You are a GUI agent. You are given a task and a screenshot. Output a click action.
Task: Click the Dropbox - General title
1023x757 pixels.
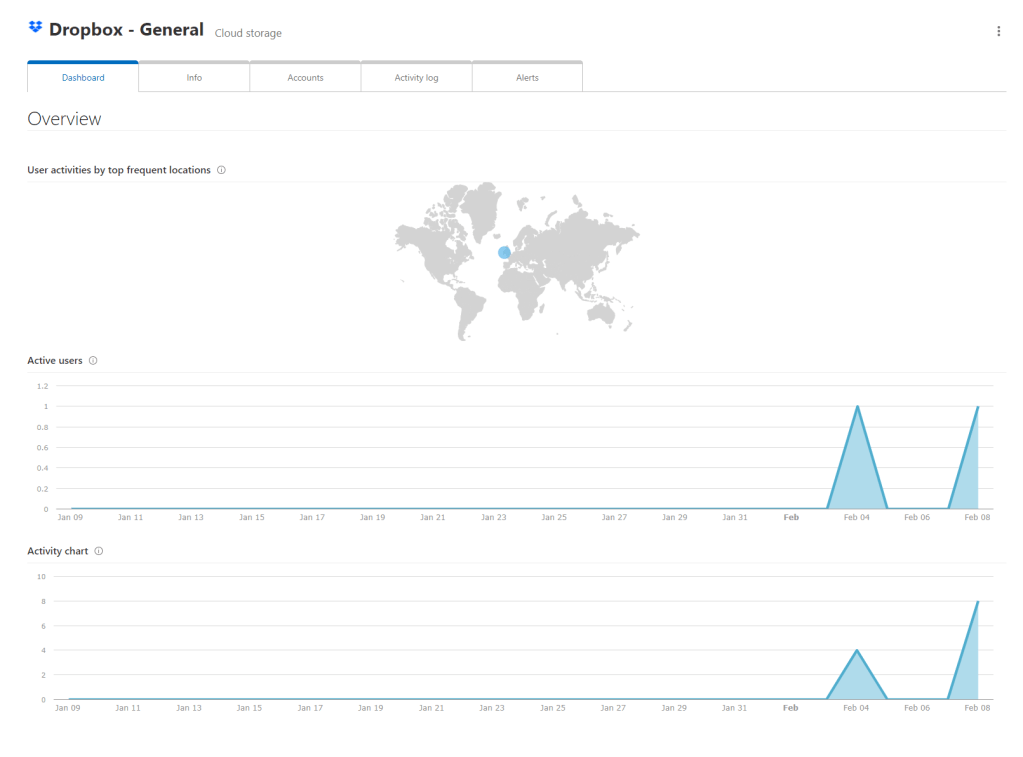coord(126,30)
